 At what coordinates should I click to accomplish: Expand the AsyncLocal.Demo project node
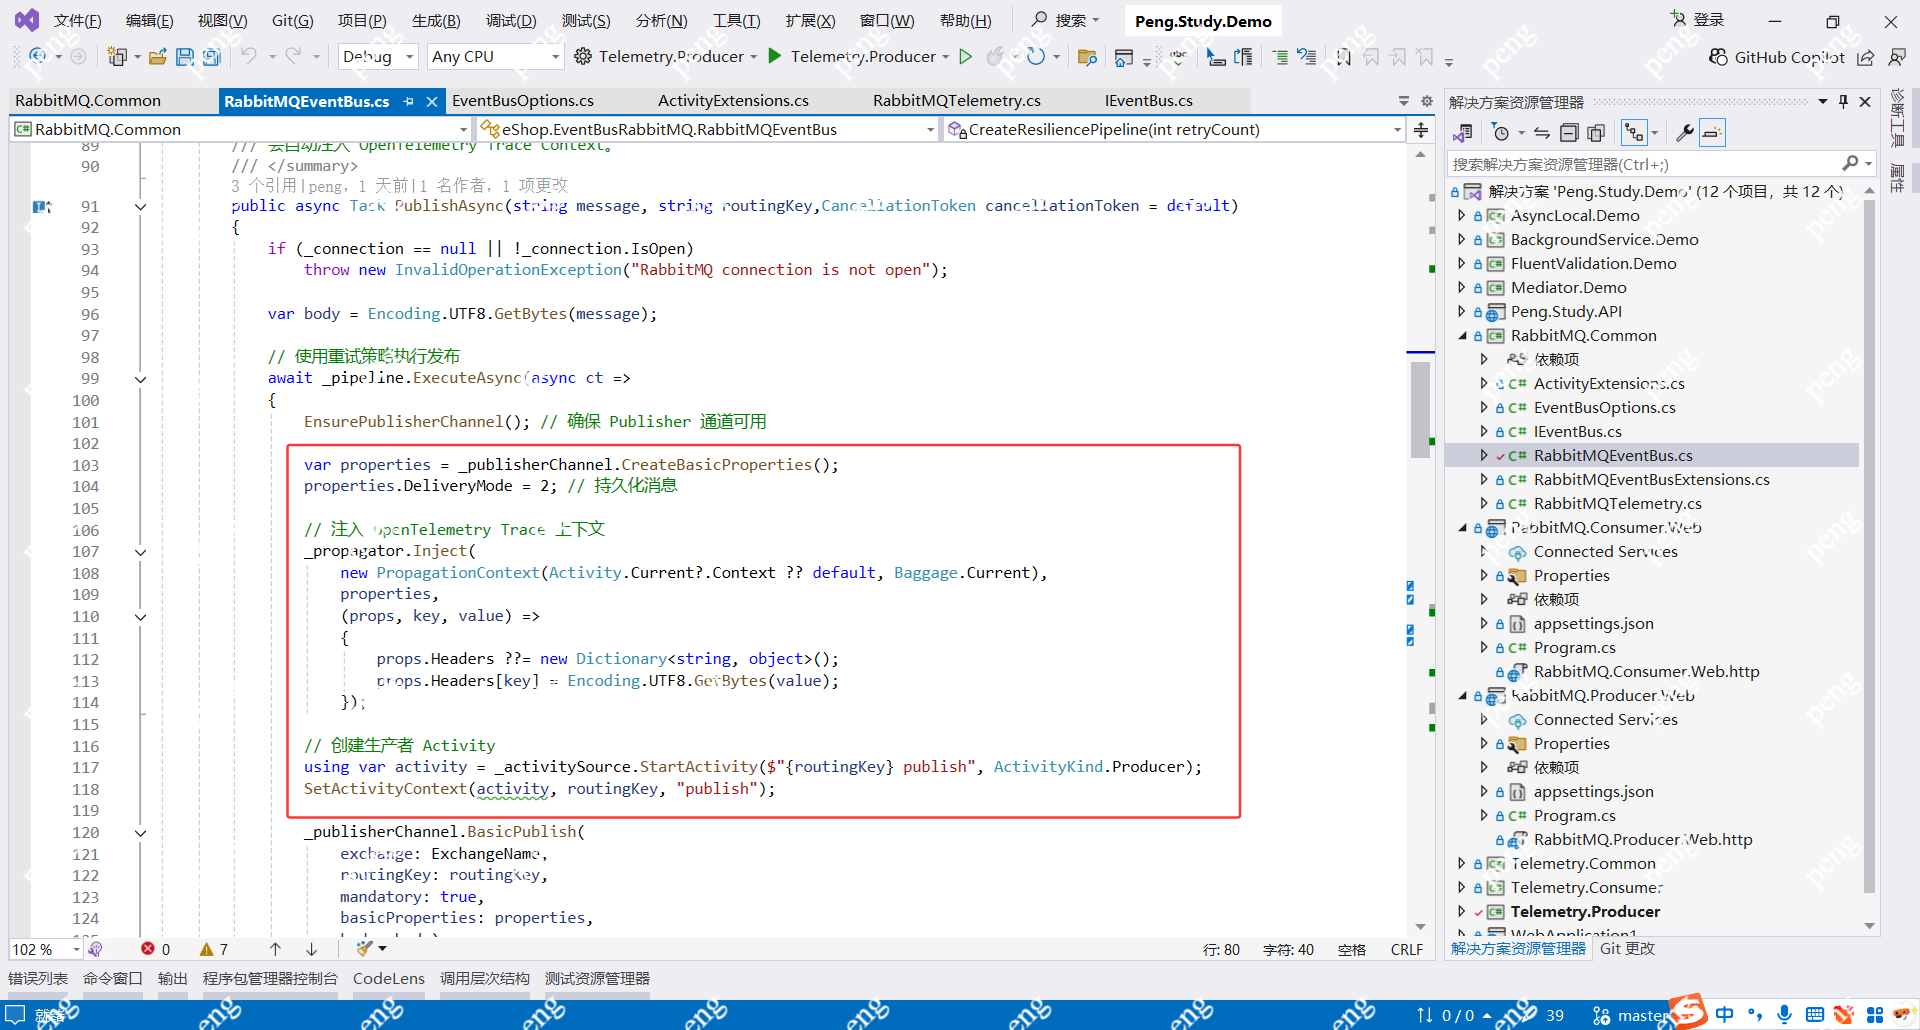point(1462,216)
